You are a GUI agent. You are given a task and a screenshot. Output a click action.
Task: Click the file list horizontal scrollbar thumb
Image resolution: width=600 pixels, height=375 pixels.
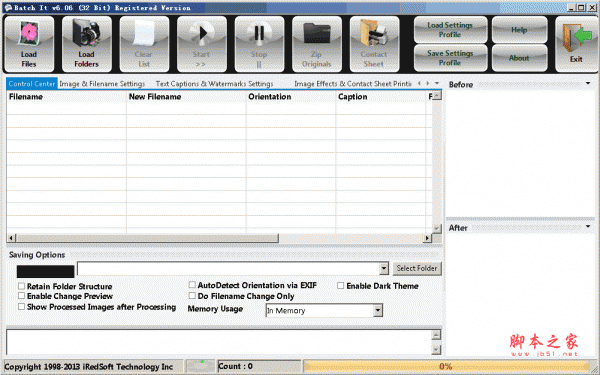[147, 238]
